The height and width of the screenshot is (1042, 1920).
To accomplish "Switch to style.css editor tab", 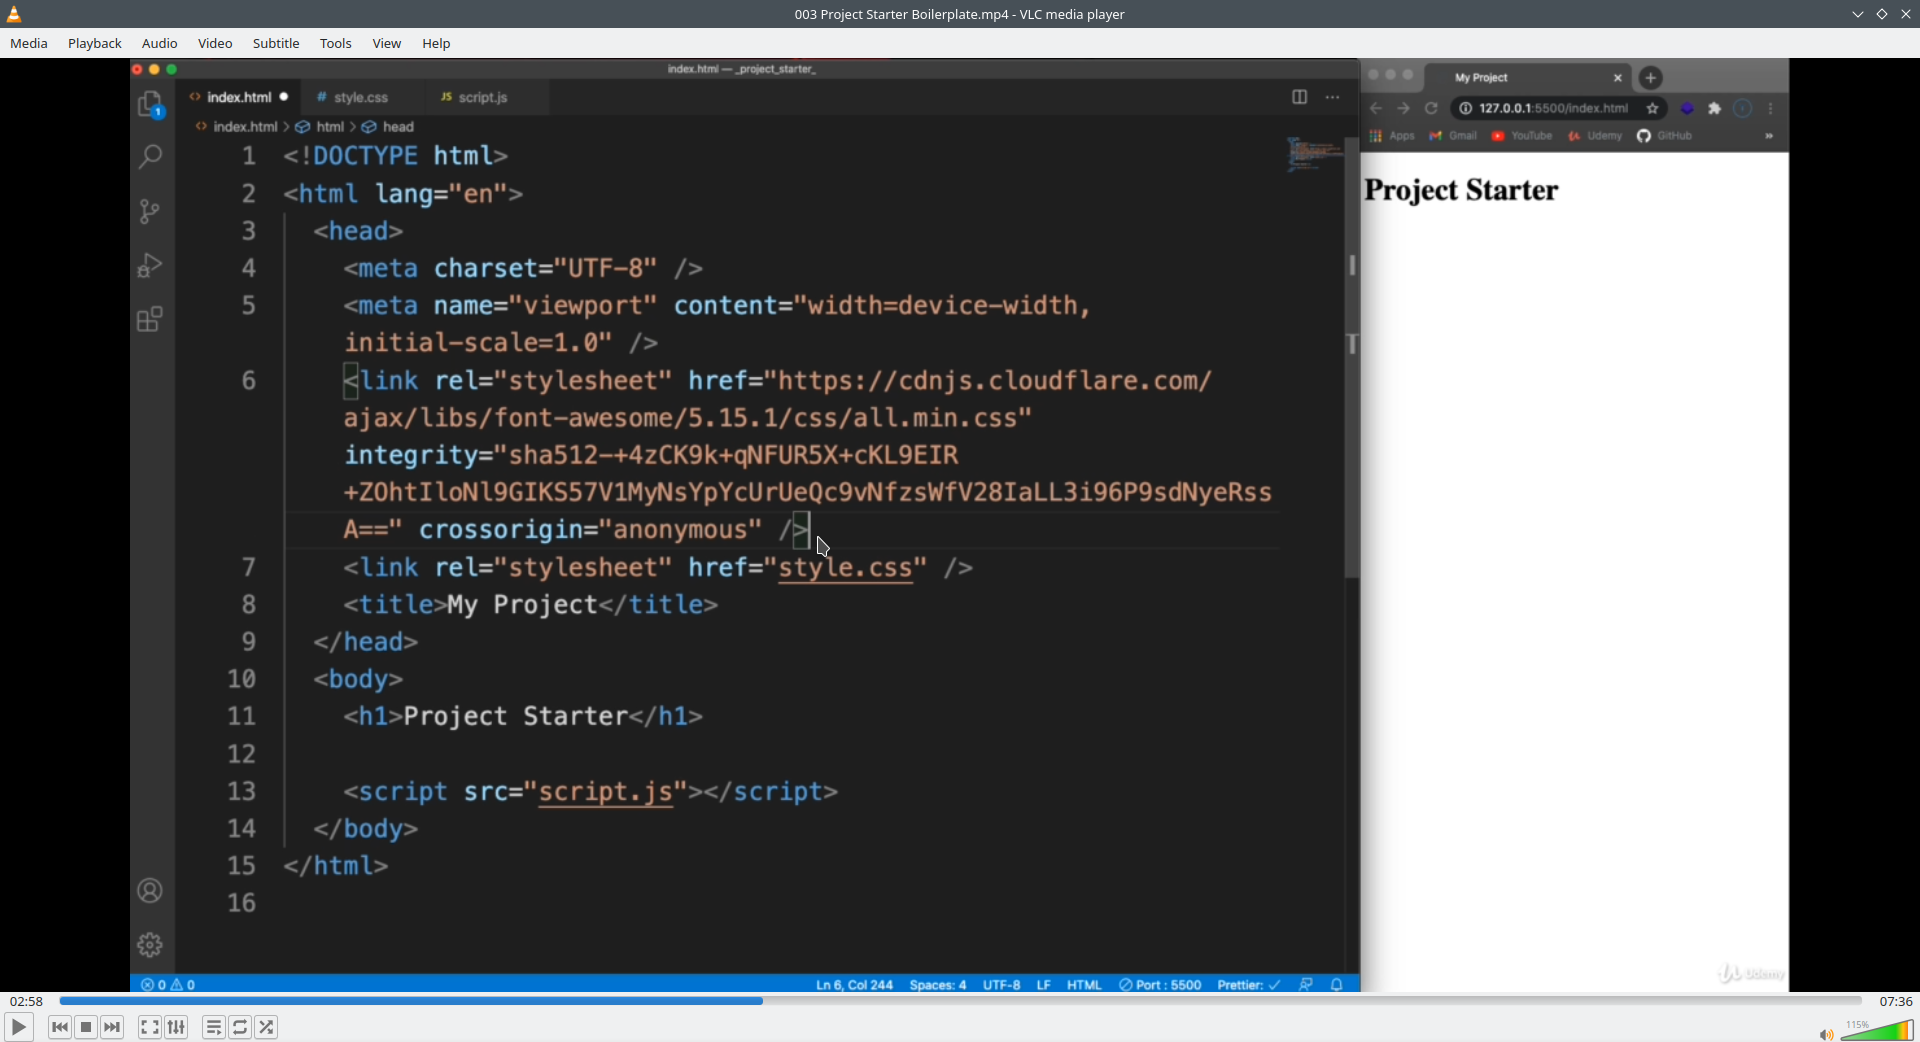I will (x=361, y=97).
